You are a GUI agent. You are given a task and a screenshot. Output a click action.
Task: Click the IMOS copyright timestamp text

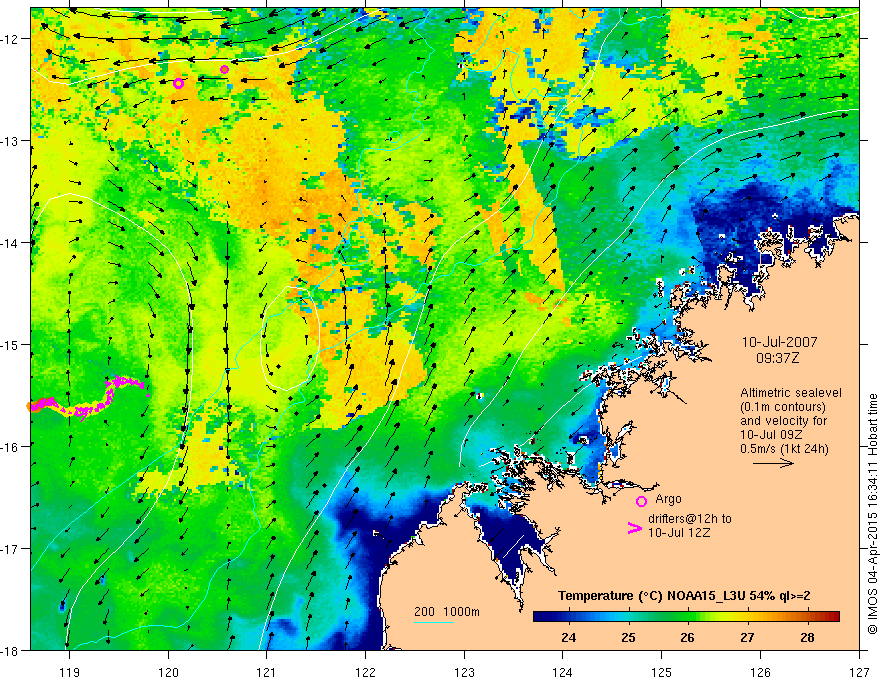(x=872, y=514)
